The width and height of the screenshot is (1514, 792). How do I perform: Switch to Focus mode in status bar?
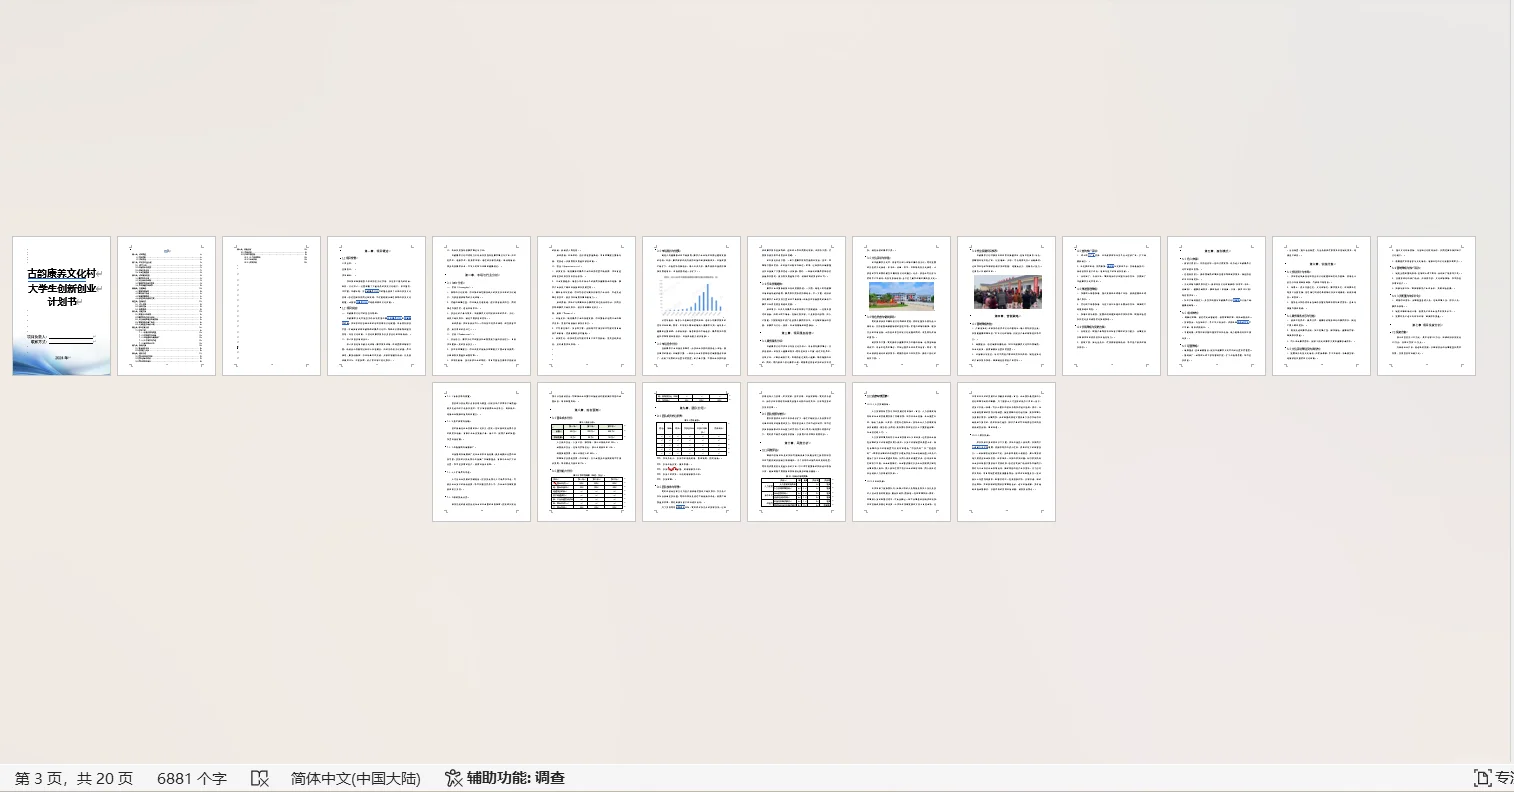(1494, 778)
